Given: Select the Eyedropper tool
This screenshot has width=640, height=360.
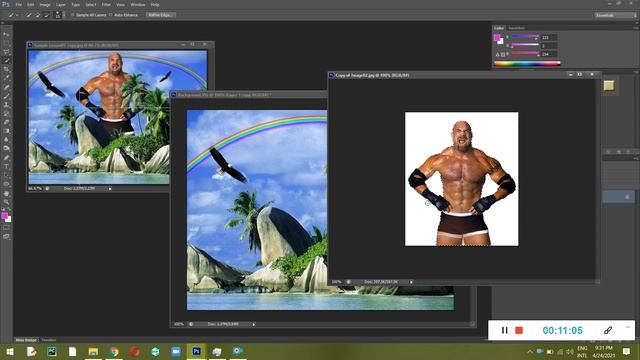Looking at the screenshot, I should click(x=6, y=78).
